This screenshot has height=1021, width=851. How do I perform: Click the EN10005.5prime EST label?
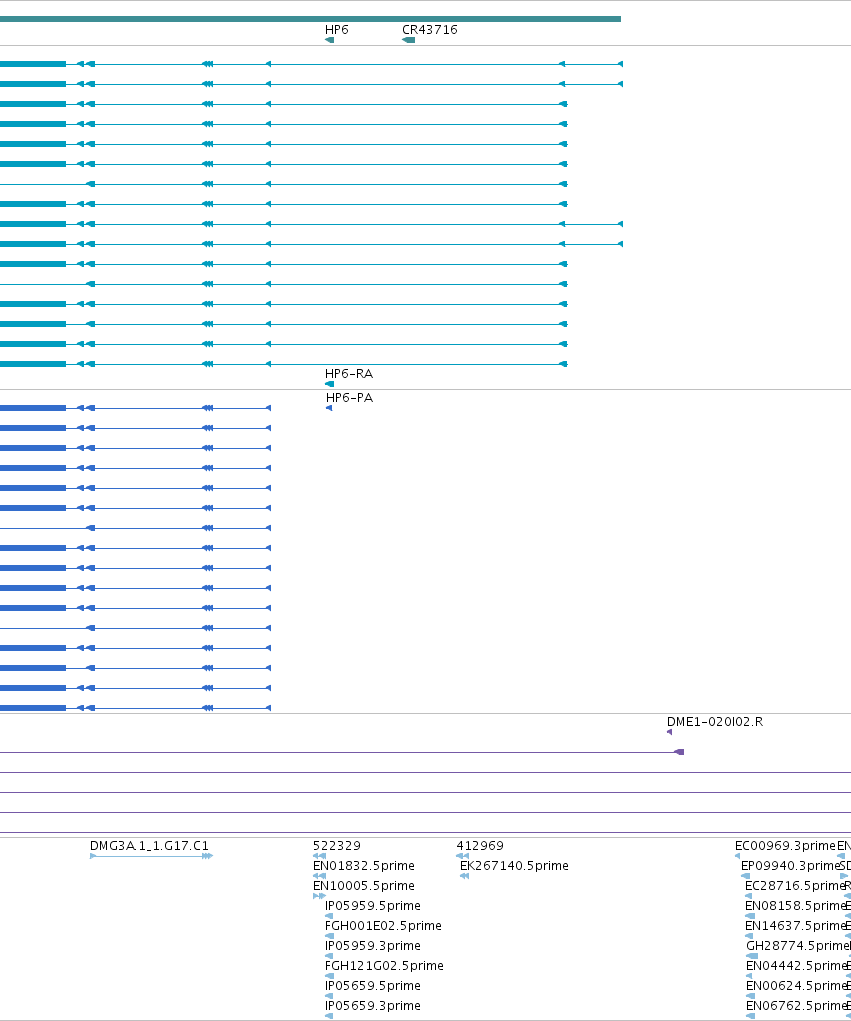364,886
